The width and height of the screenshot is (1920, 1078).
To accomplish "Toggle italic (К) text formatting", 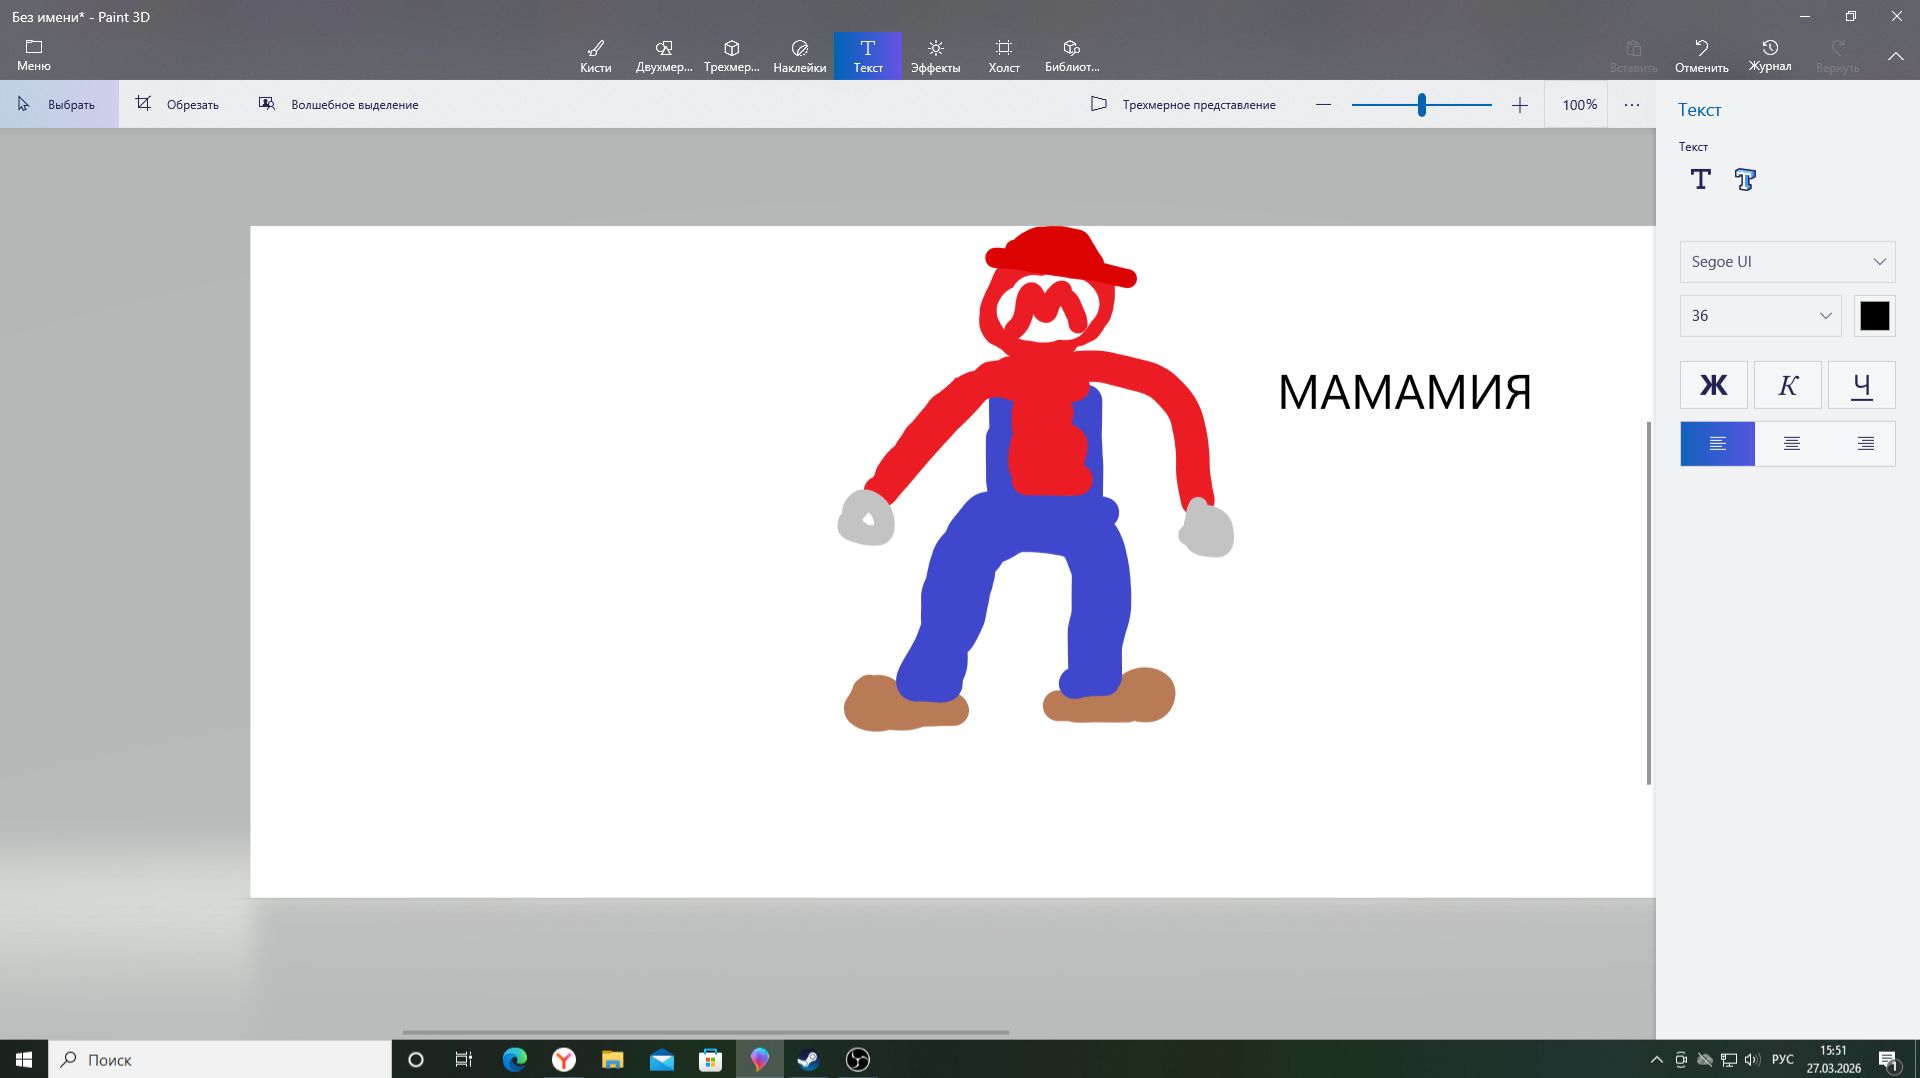I will 1787,385.
